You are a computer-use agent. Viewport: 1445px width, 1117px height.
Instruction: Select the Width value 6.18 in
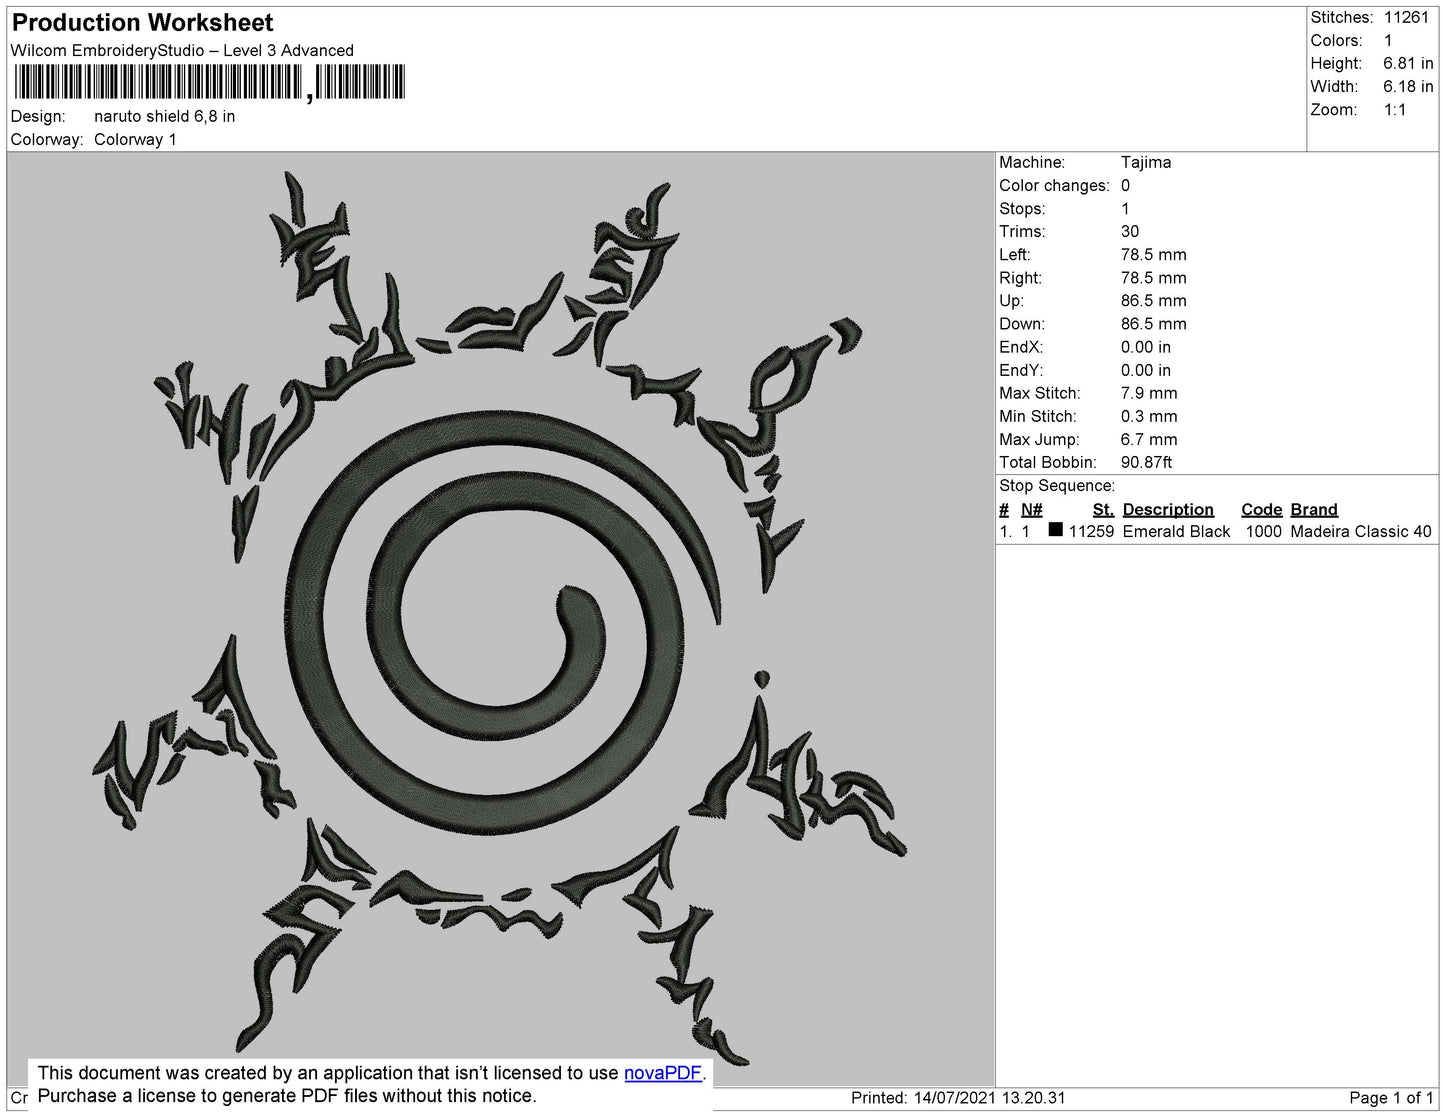point(1408,87)
